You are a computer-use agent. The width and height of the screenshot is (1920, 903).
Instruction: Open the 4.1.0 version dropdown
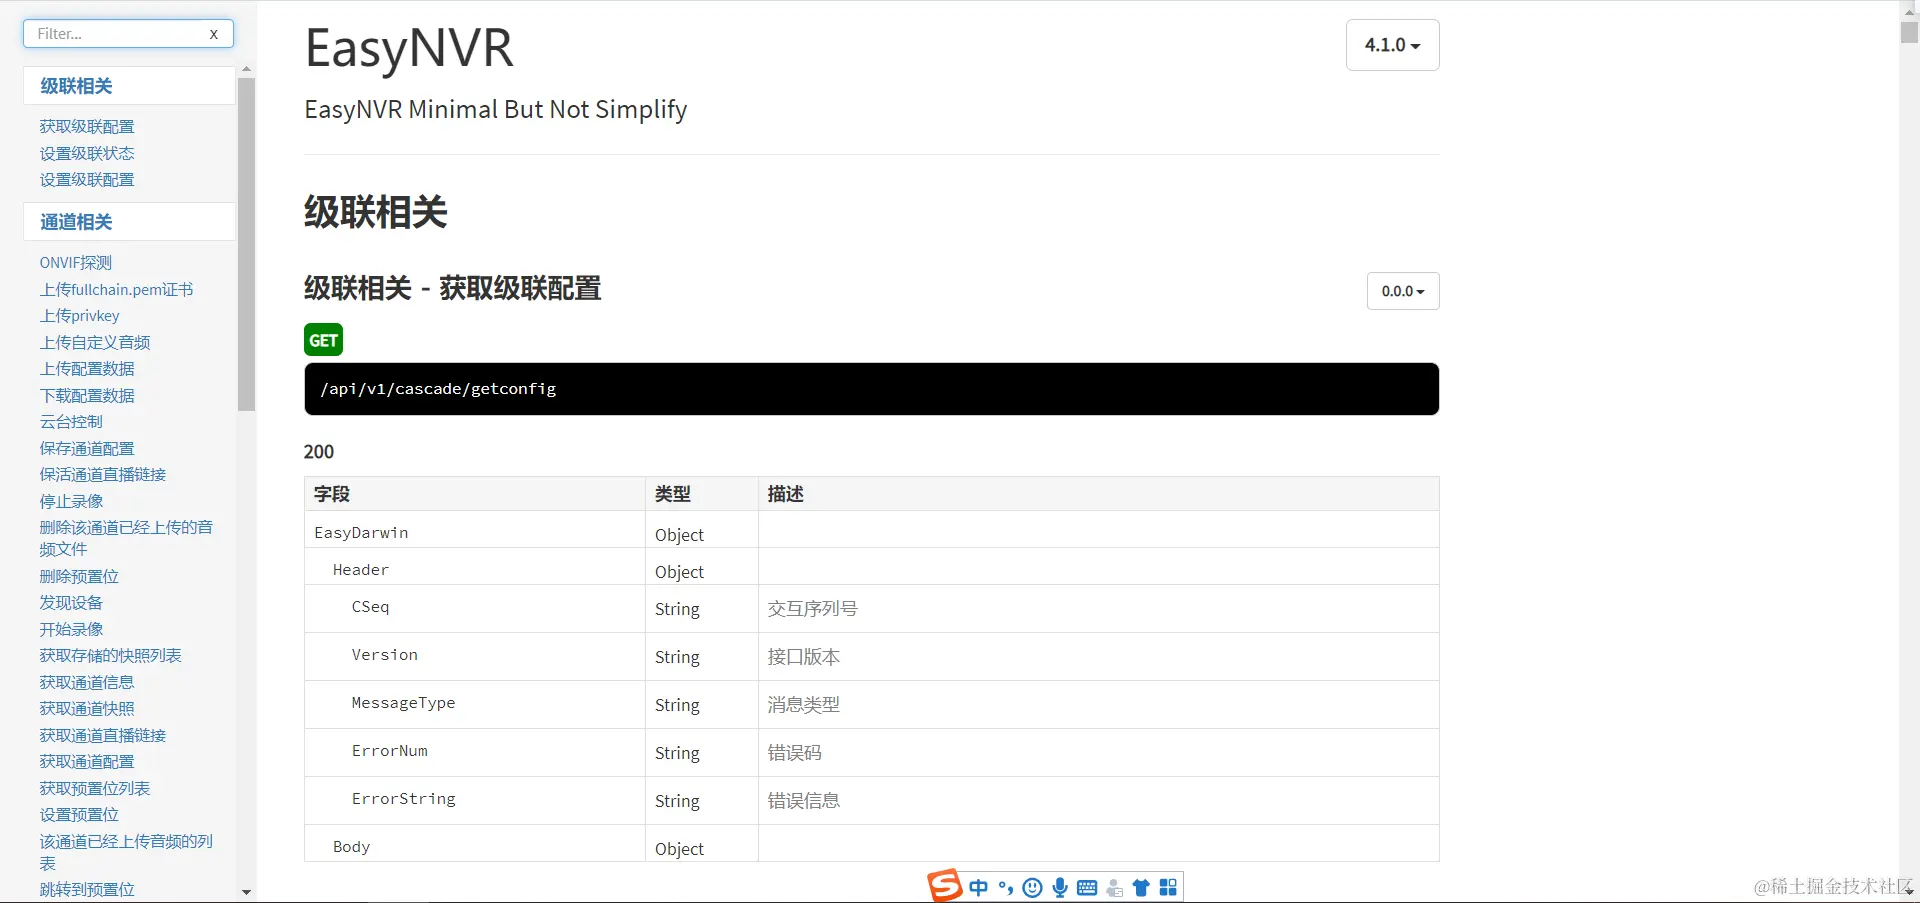pos(1392,45)
